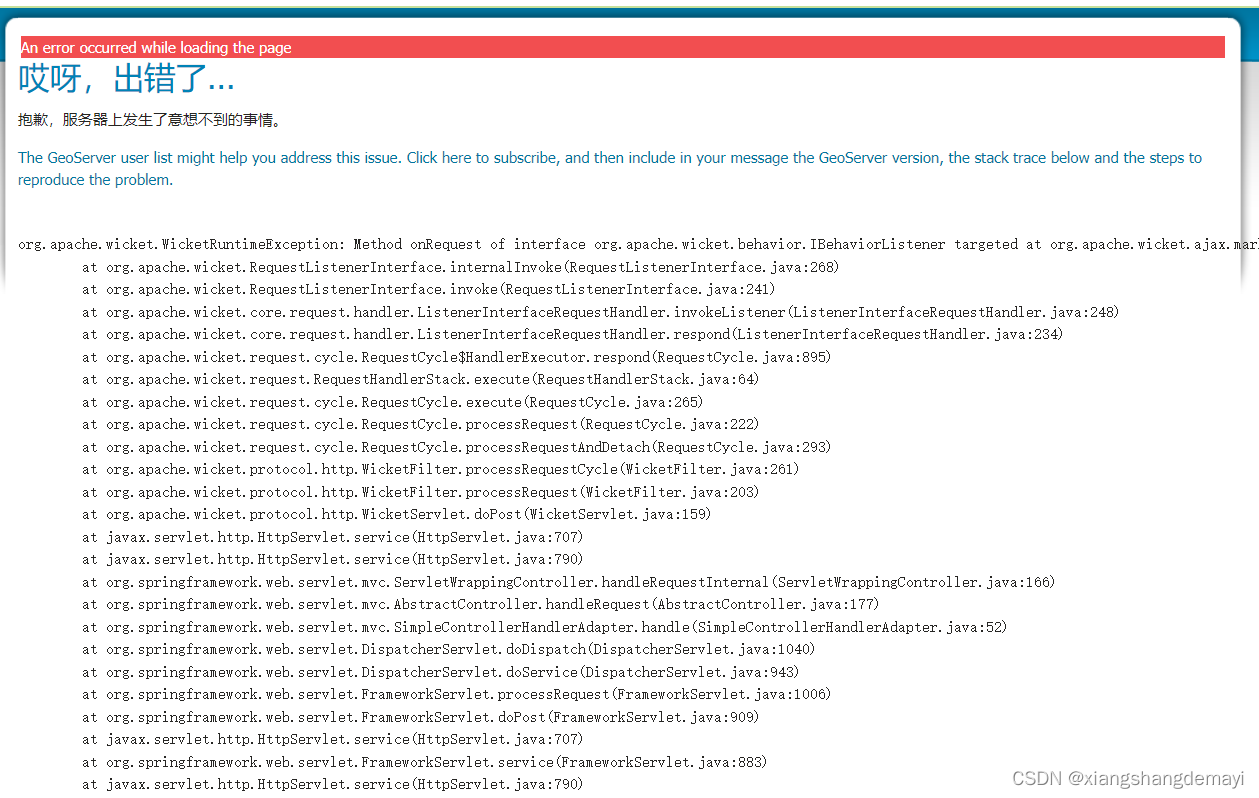Click the processRequestAndDetach java:293 line
This screenshot has width=1259, height=798.
pos(457,447)
